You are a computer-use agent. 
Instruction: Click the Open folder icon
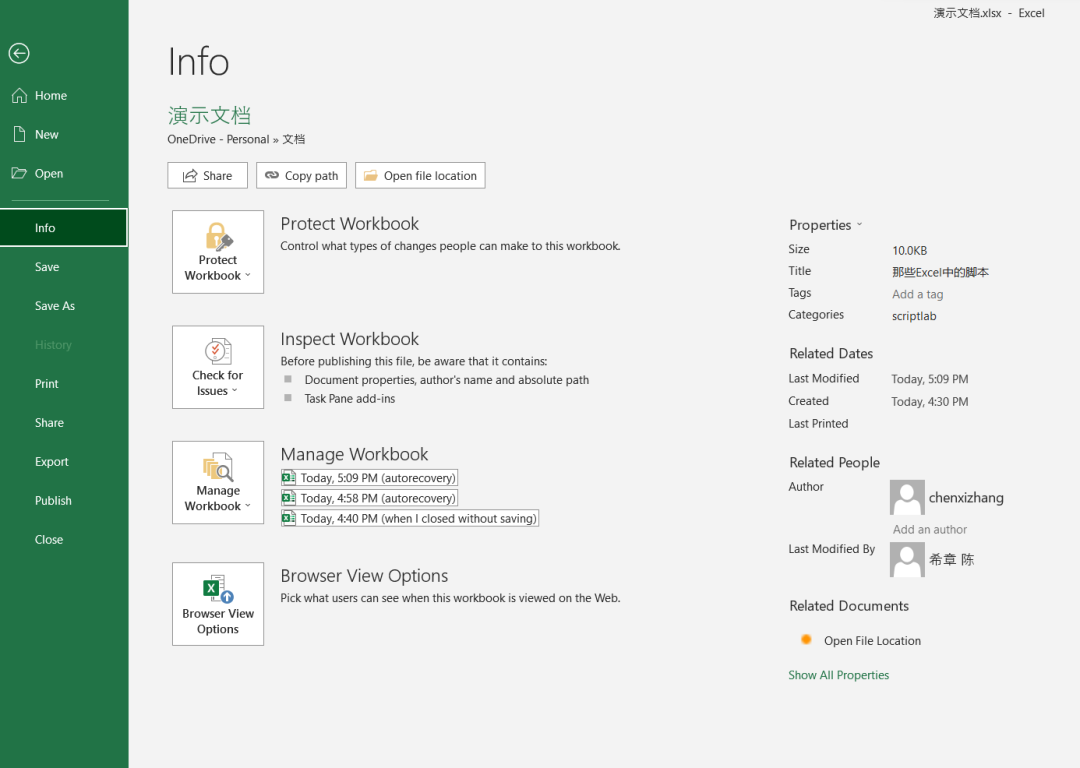click(x=19, y=174)
